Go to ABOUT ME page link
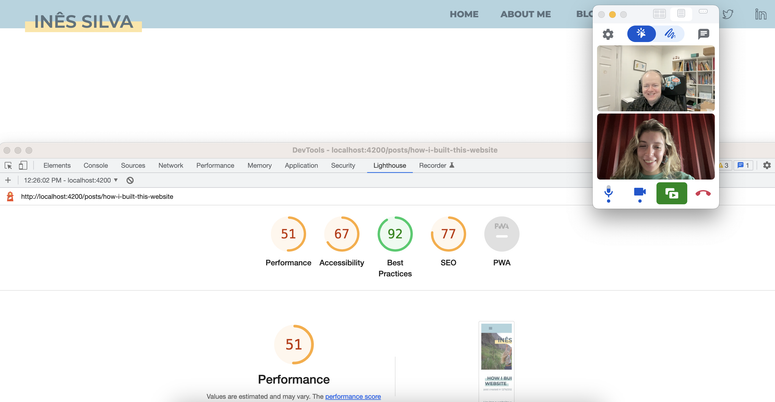This screenshot has width=775, height=402. point(525,14)
